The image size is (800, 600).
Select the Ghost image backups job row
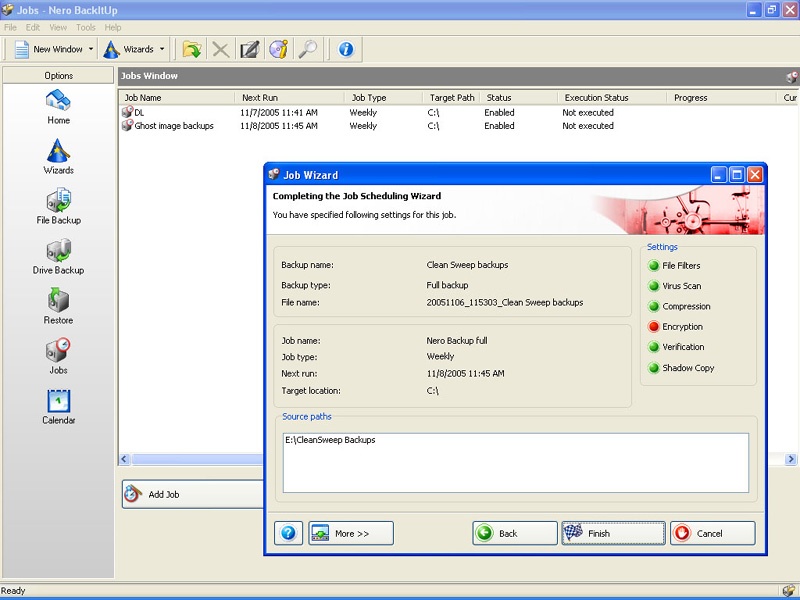(x=174, y=126)
